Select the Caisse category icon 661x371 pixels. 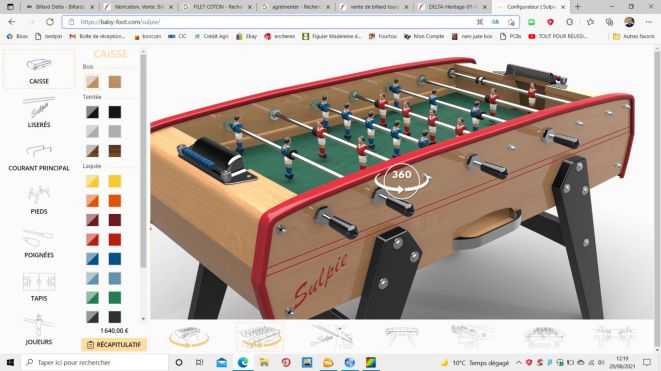pyautogui.click(x=39, y=69)
